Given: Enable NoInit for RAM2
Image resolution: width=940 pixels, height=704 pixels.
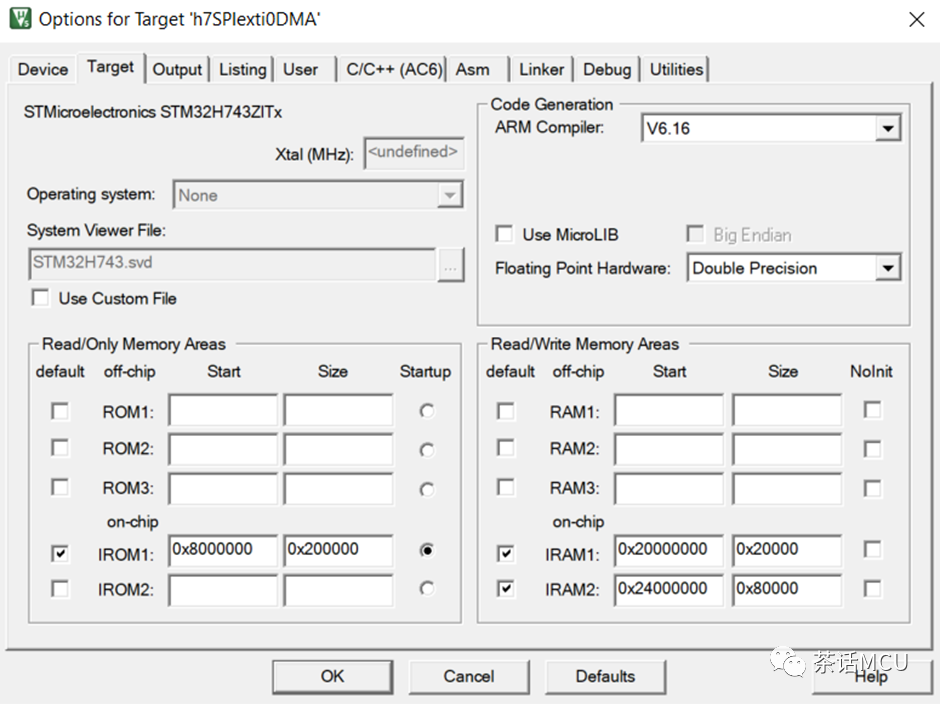Looking at the screenshot, I should tap(872, 449).
